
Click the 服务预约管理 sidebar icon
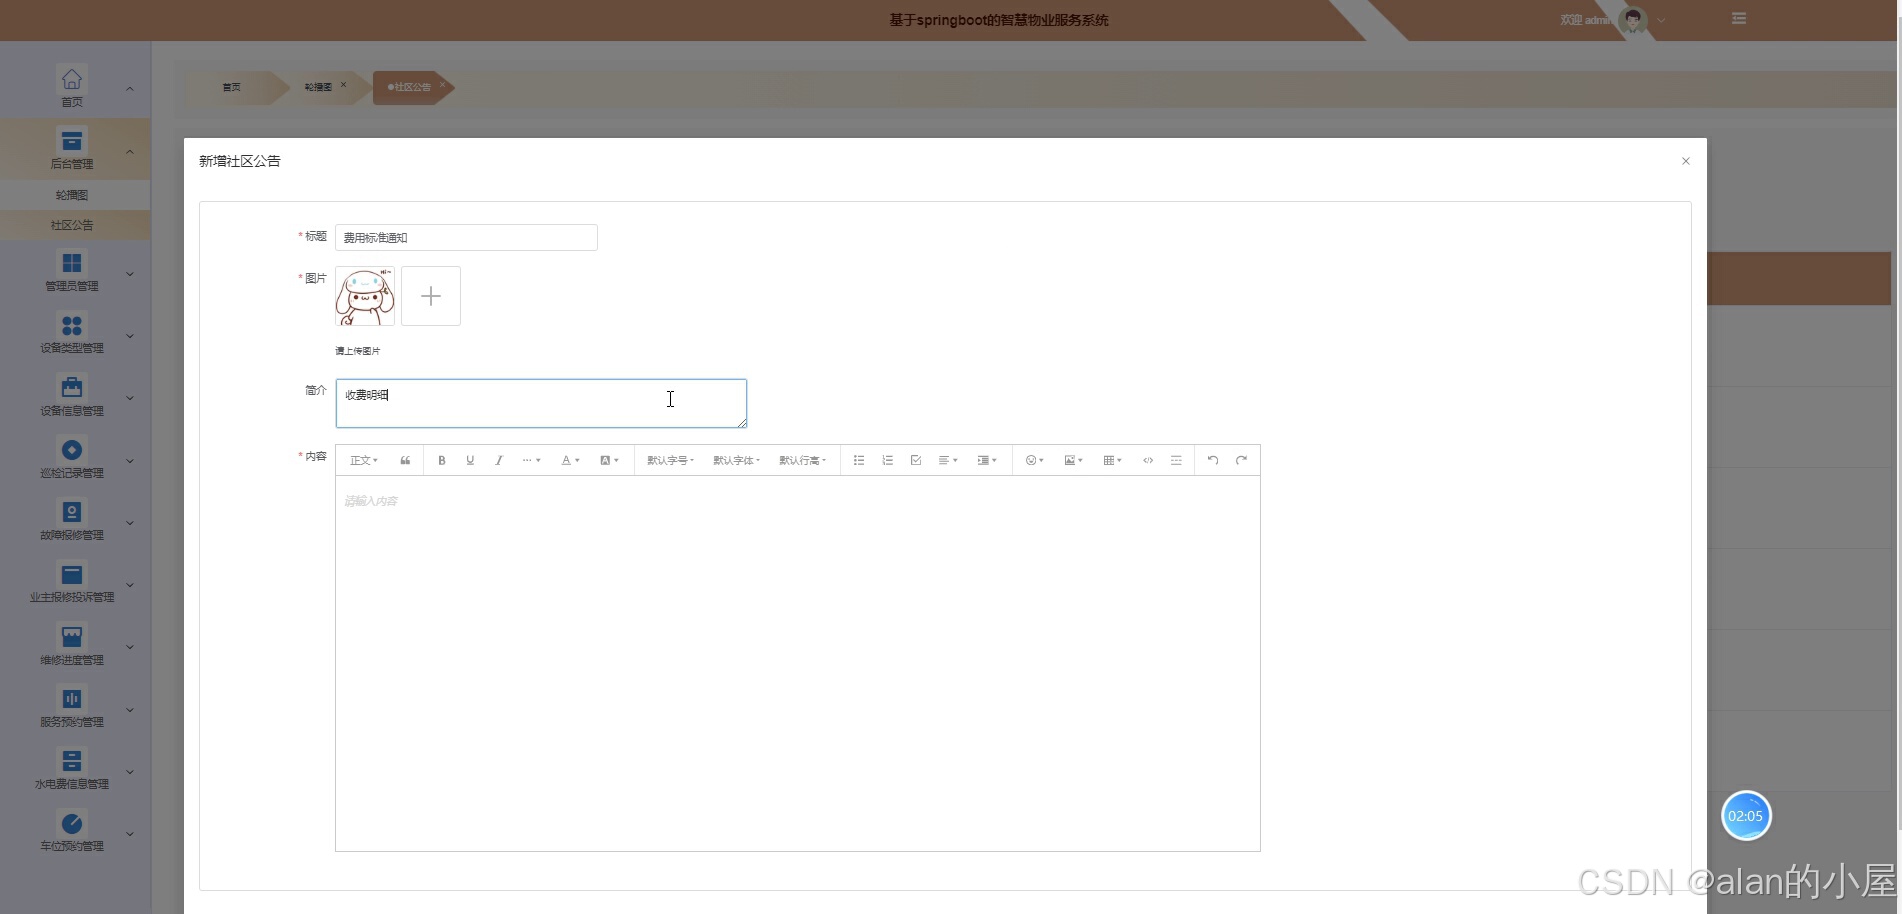[72, 698]
